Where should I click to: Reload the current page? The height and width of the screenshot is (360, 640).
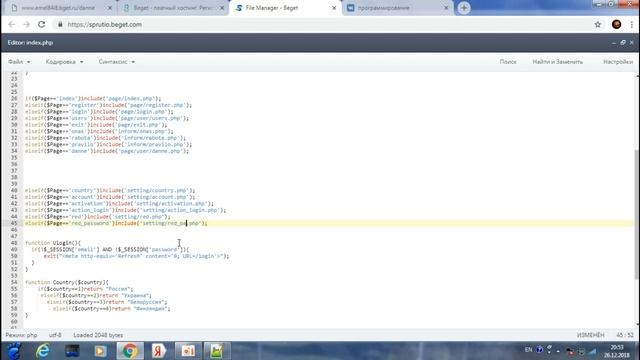coord(42,24)
